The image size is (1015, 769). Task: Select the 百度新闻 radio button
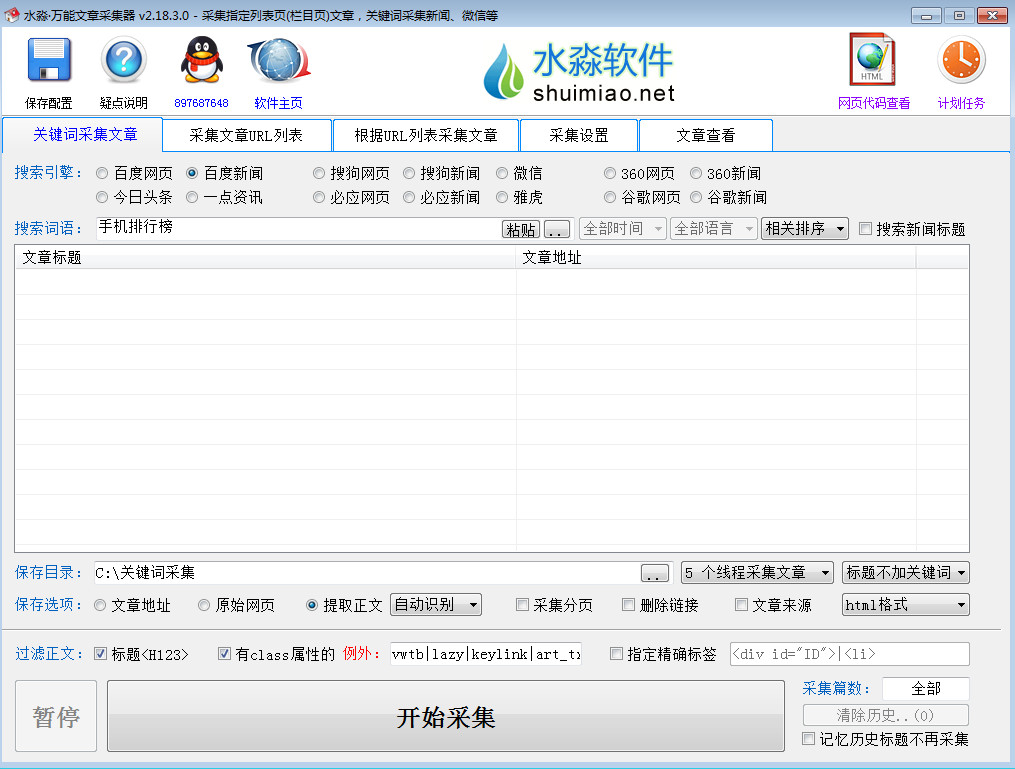[x=192, y=173]
